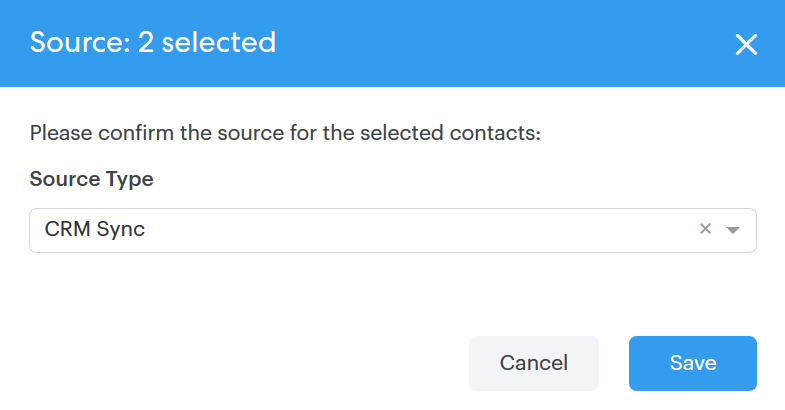Save the selected source type
The image size is (785, 410).
pyautogui.click(x=692, y=363)
